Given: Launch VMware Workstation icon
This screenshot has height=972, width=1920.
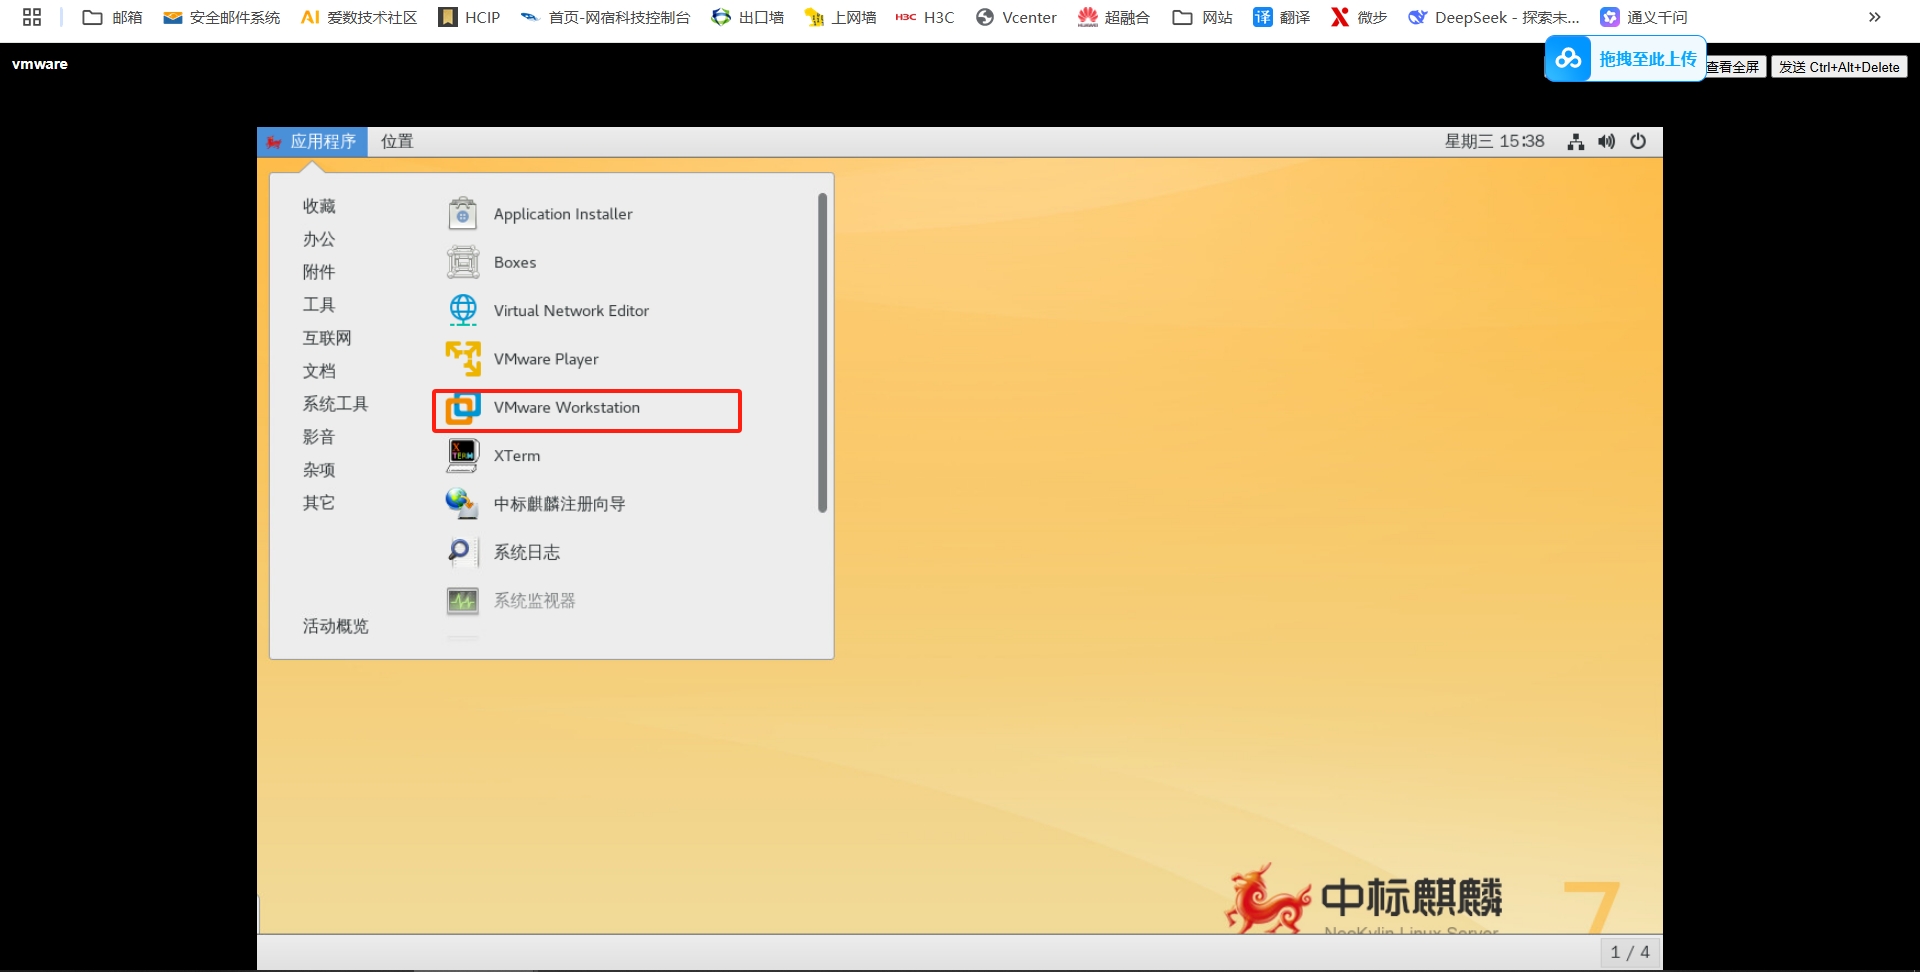Looking at the screenshot, I should coord(462,407).
